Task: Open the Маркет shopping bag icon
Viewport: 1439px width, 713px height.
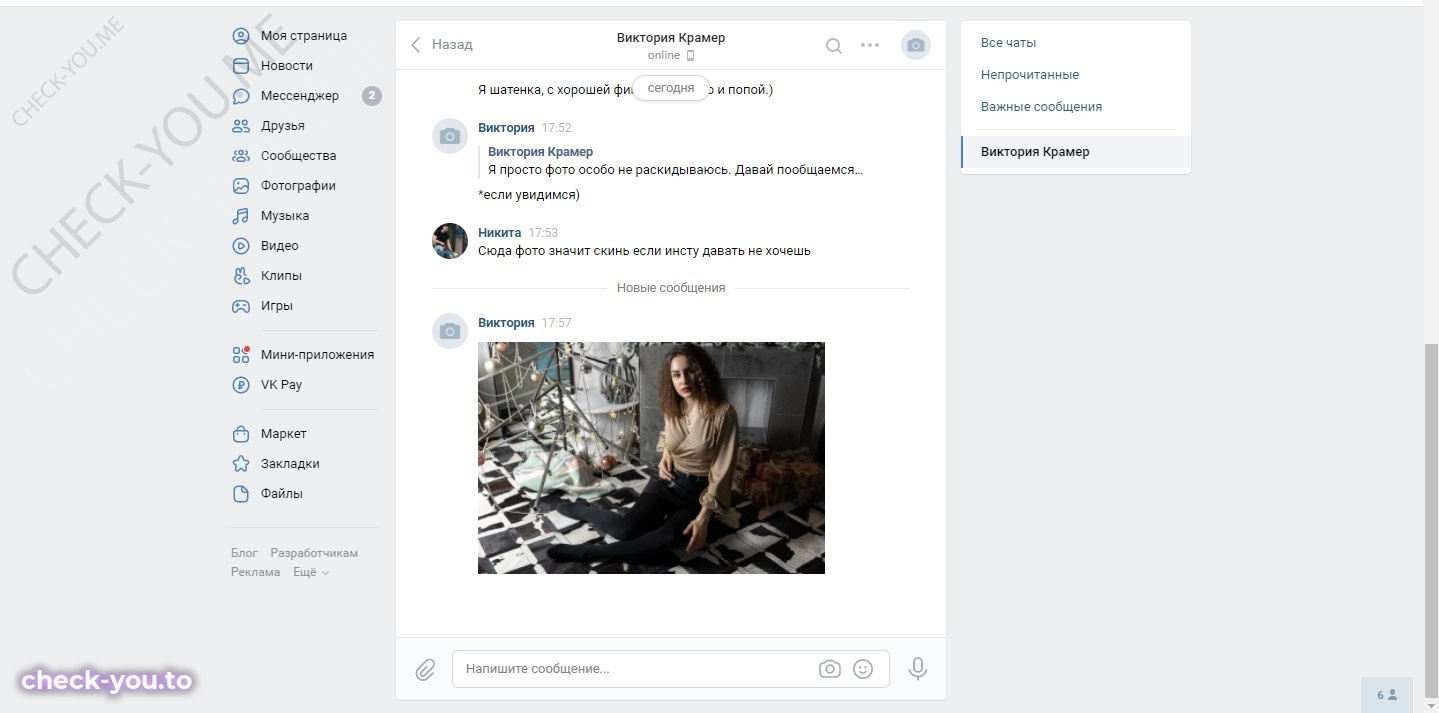Action: pyautogui.click(x=240, y=434)
